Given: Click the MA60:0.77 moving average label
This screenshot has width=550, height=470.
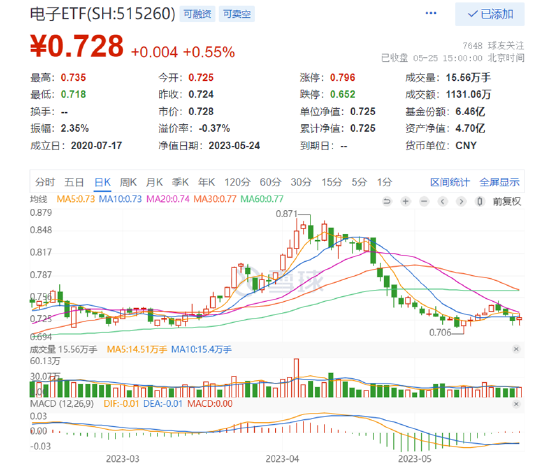Looking at the screenshot, I should click(262, 199).
